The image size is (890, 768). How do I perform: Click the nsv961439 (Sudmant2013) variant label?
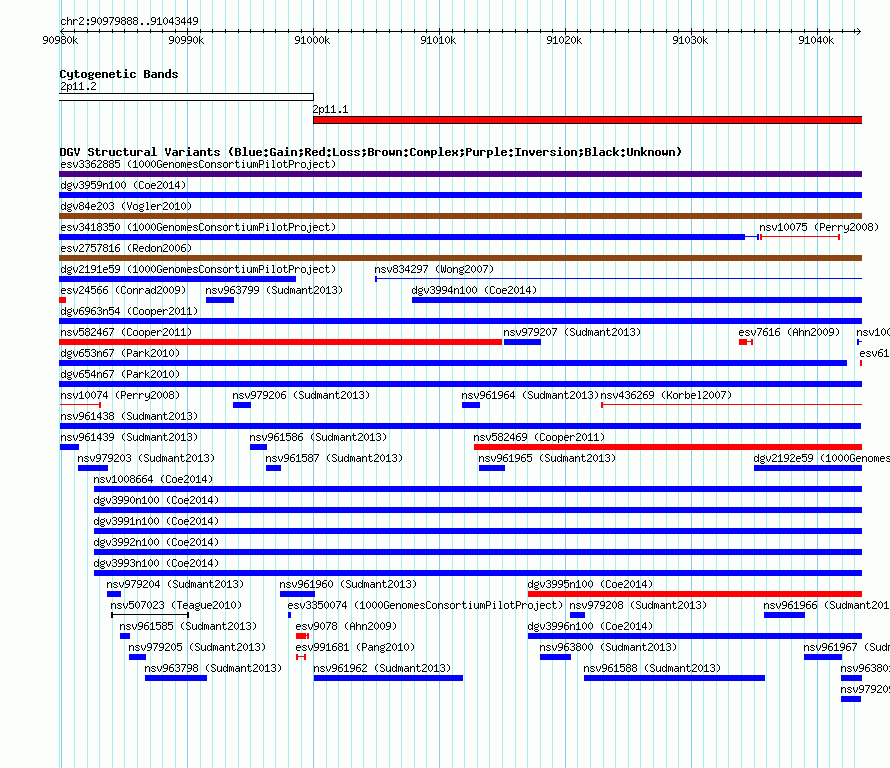tap(129, 438)
